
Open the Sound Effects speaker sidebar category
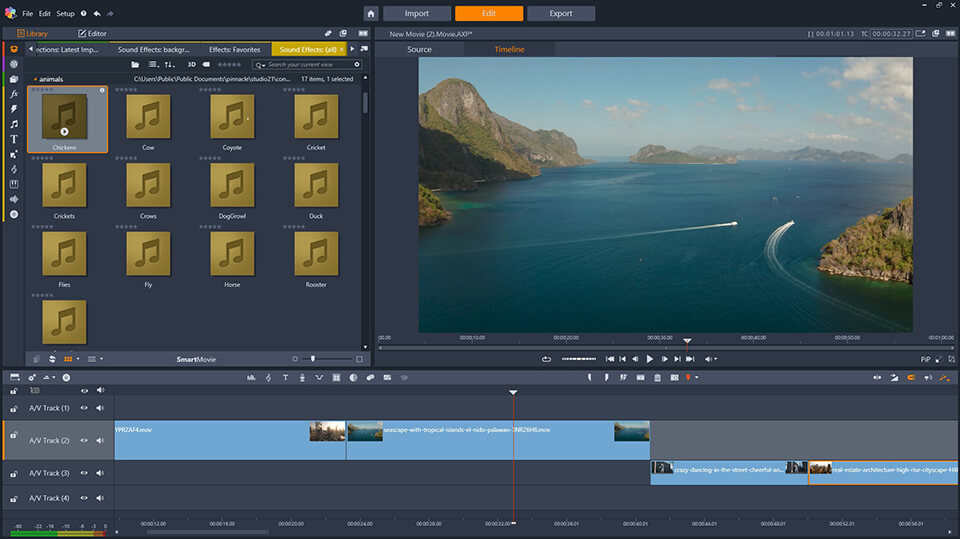click(14, 199)
